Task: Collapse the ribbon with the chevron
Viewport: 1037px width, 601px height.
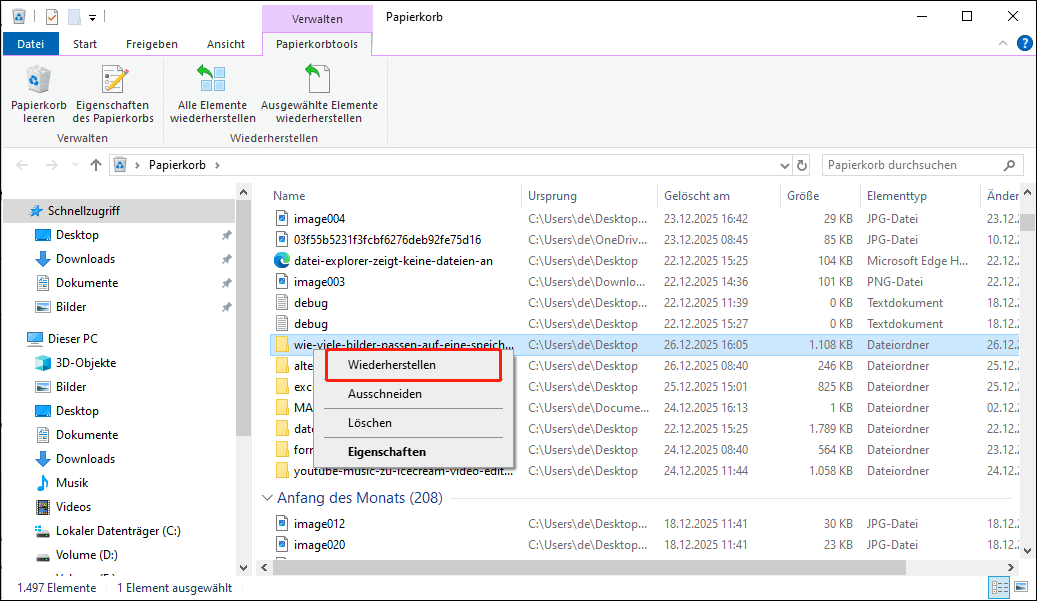Action: 1003,44
